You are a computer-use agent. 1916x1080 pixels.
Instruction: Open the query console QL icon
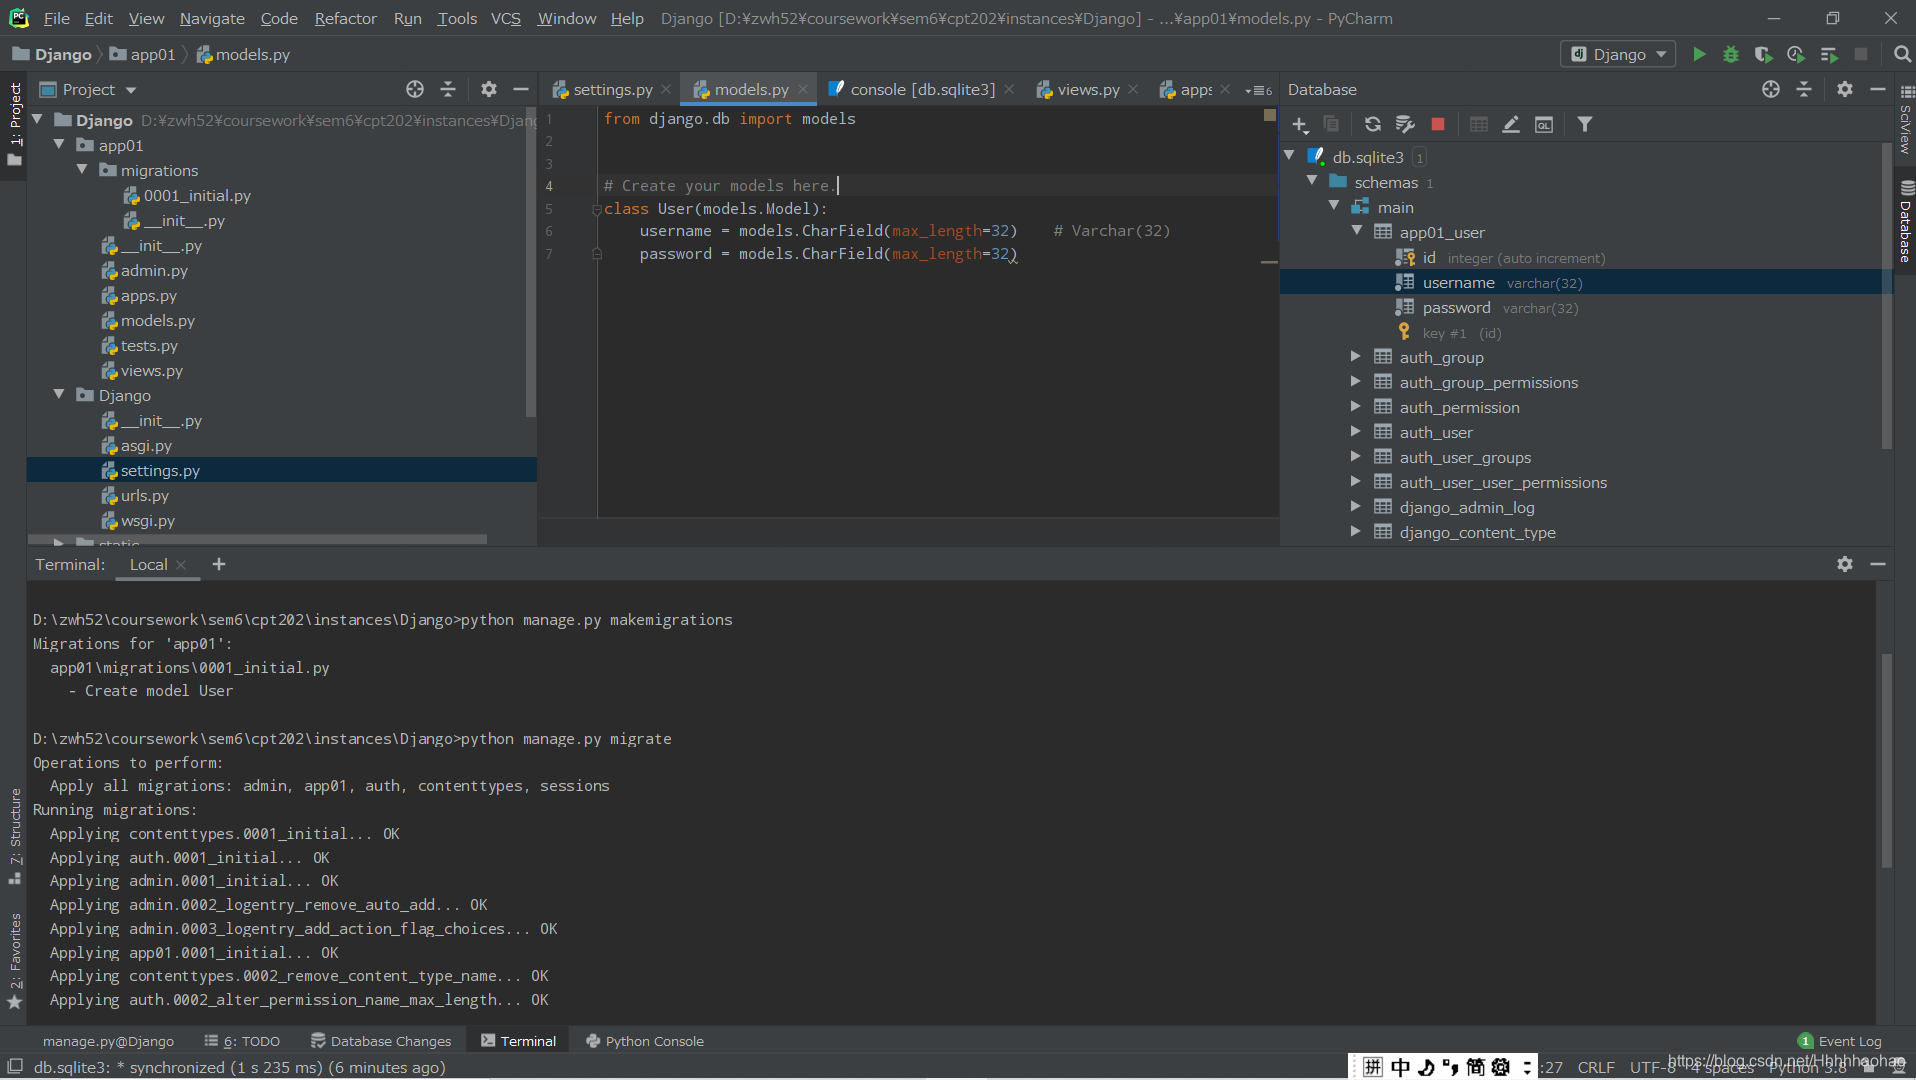pos(1544,125)
